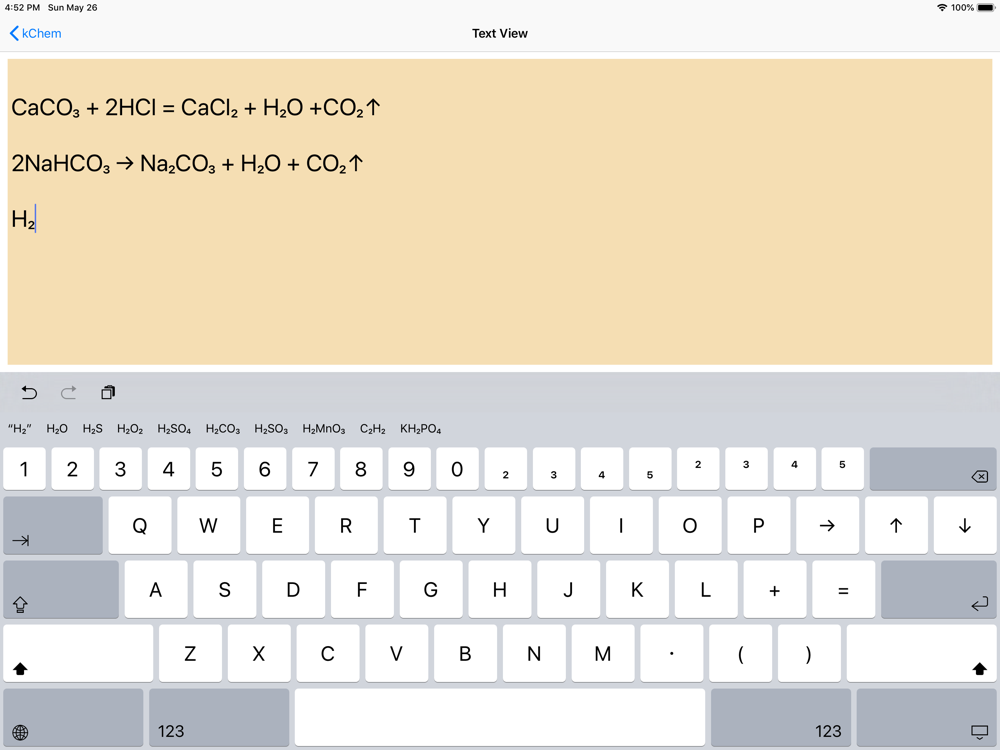Tap the up arrow gas key
This screenshot has height=750, width=1000.
pyautogui.click(x=896, y=525)
